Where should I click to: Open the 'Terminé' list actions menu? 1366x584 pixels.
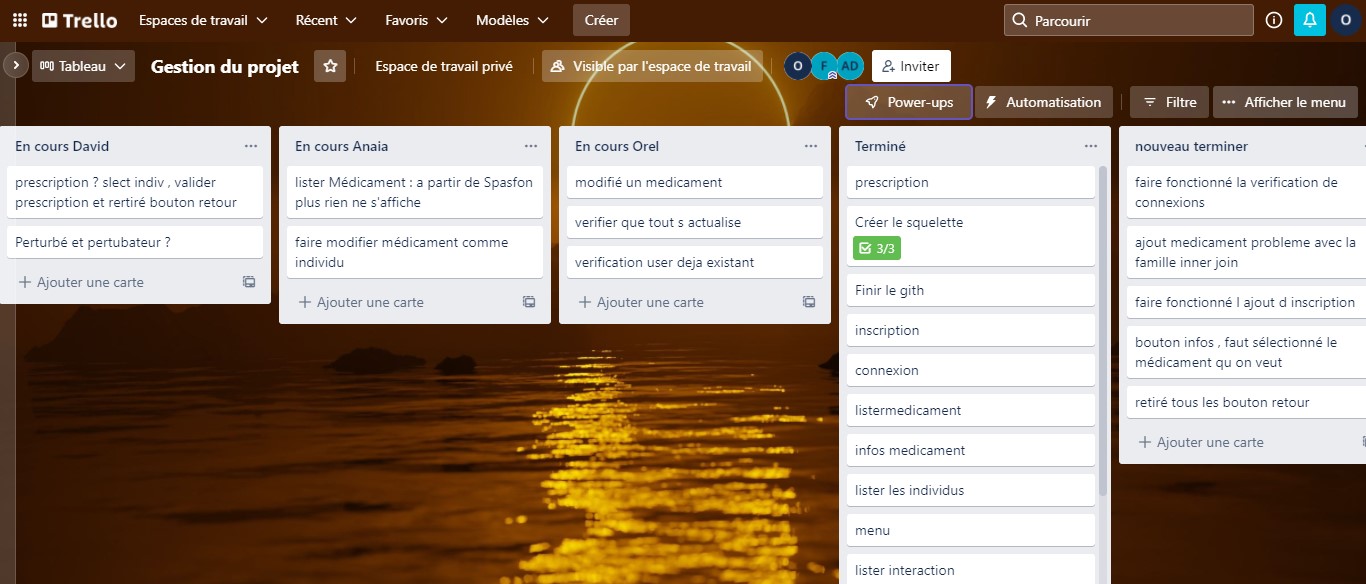(x=1091, y=146)
